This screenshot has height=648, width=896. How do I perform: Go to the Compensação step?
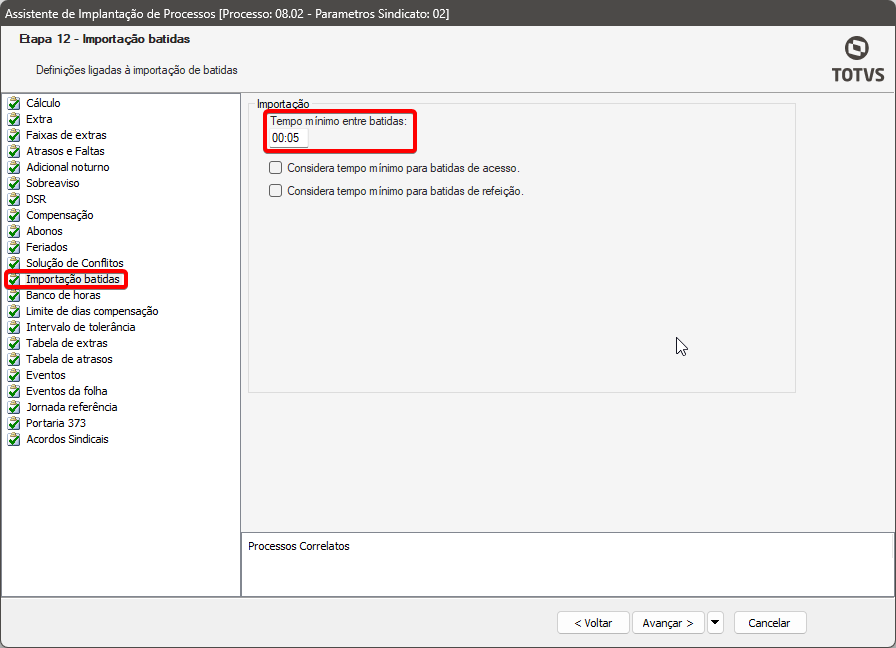[x=60, y=215]
